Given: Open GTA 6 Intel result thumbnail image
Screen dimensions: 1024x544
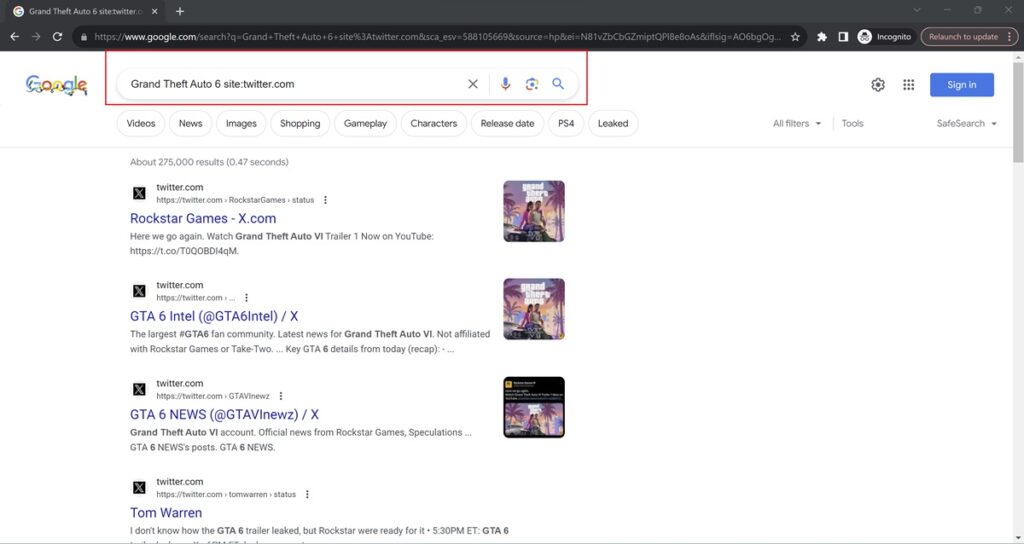Looking at the screenshot, I should point(534,309).
